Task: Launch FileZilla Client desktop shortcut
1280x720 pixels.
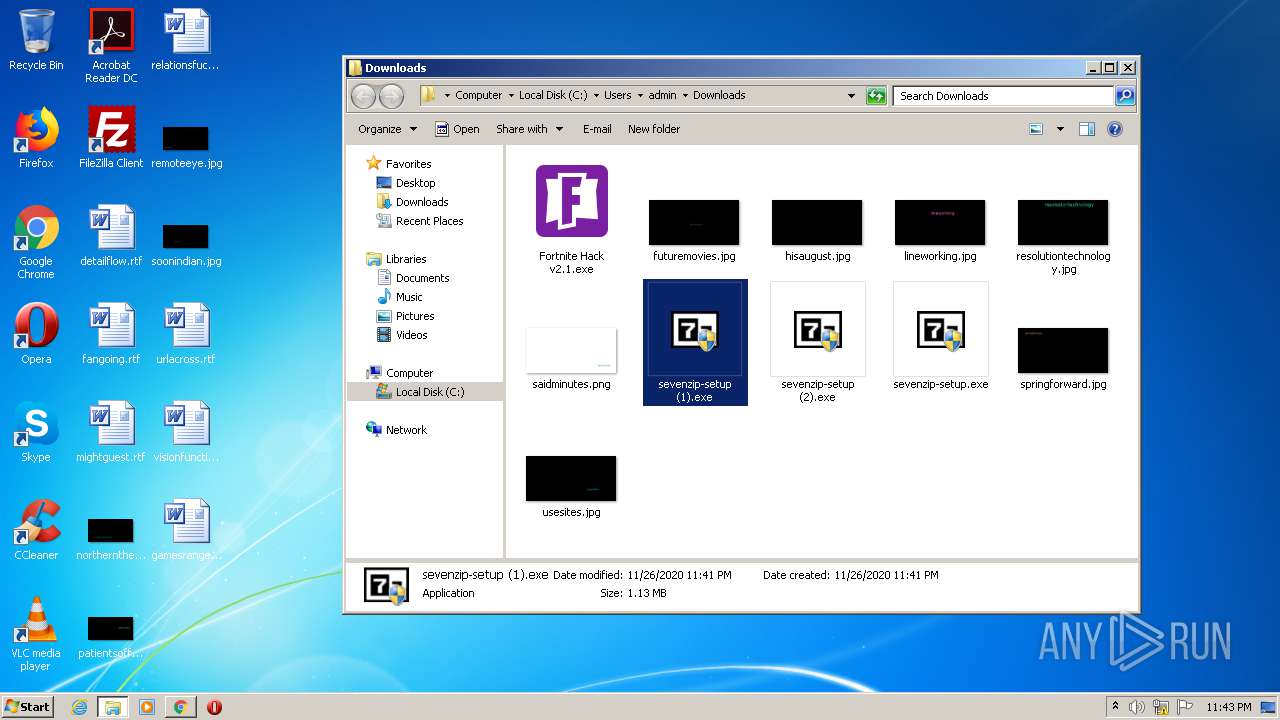Action: tap(111, 130)
